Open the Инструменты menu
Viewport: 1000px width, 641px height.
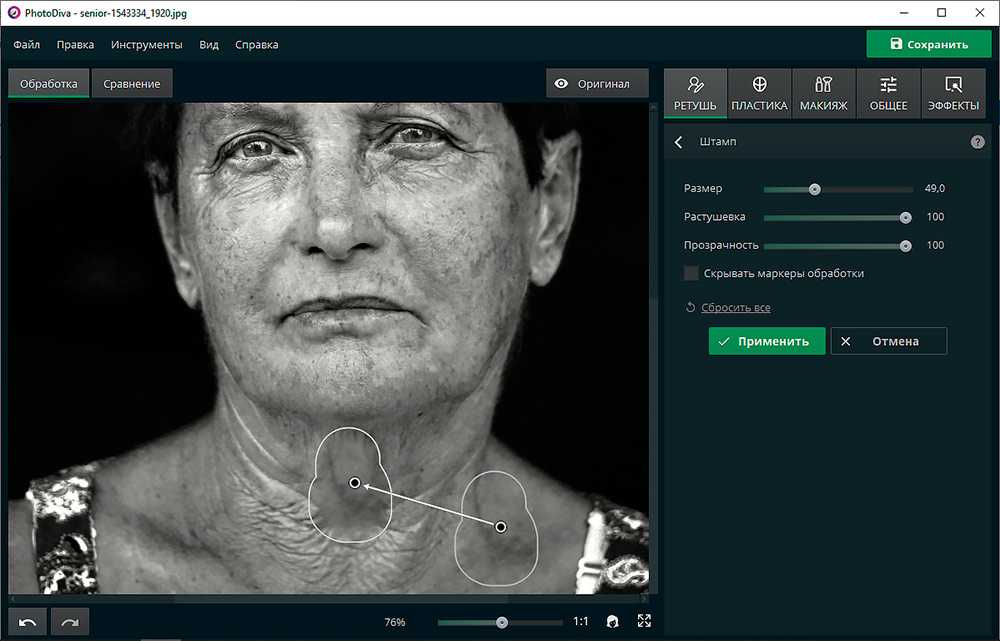[147, 44]
